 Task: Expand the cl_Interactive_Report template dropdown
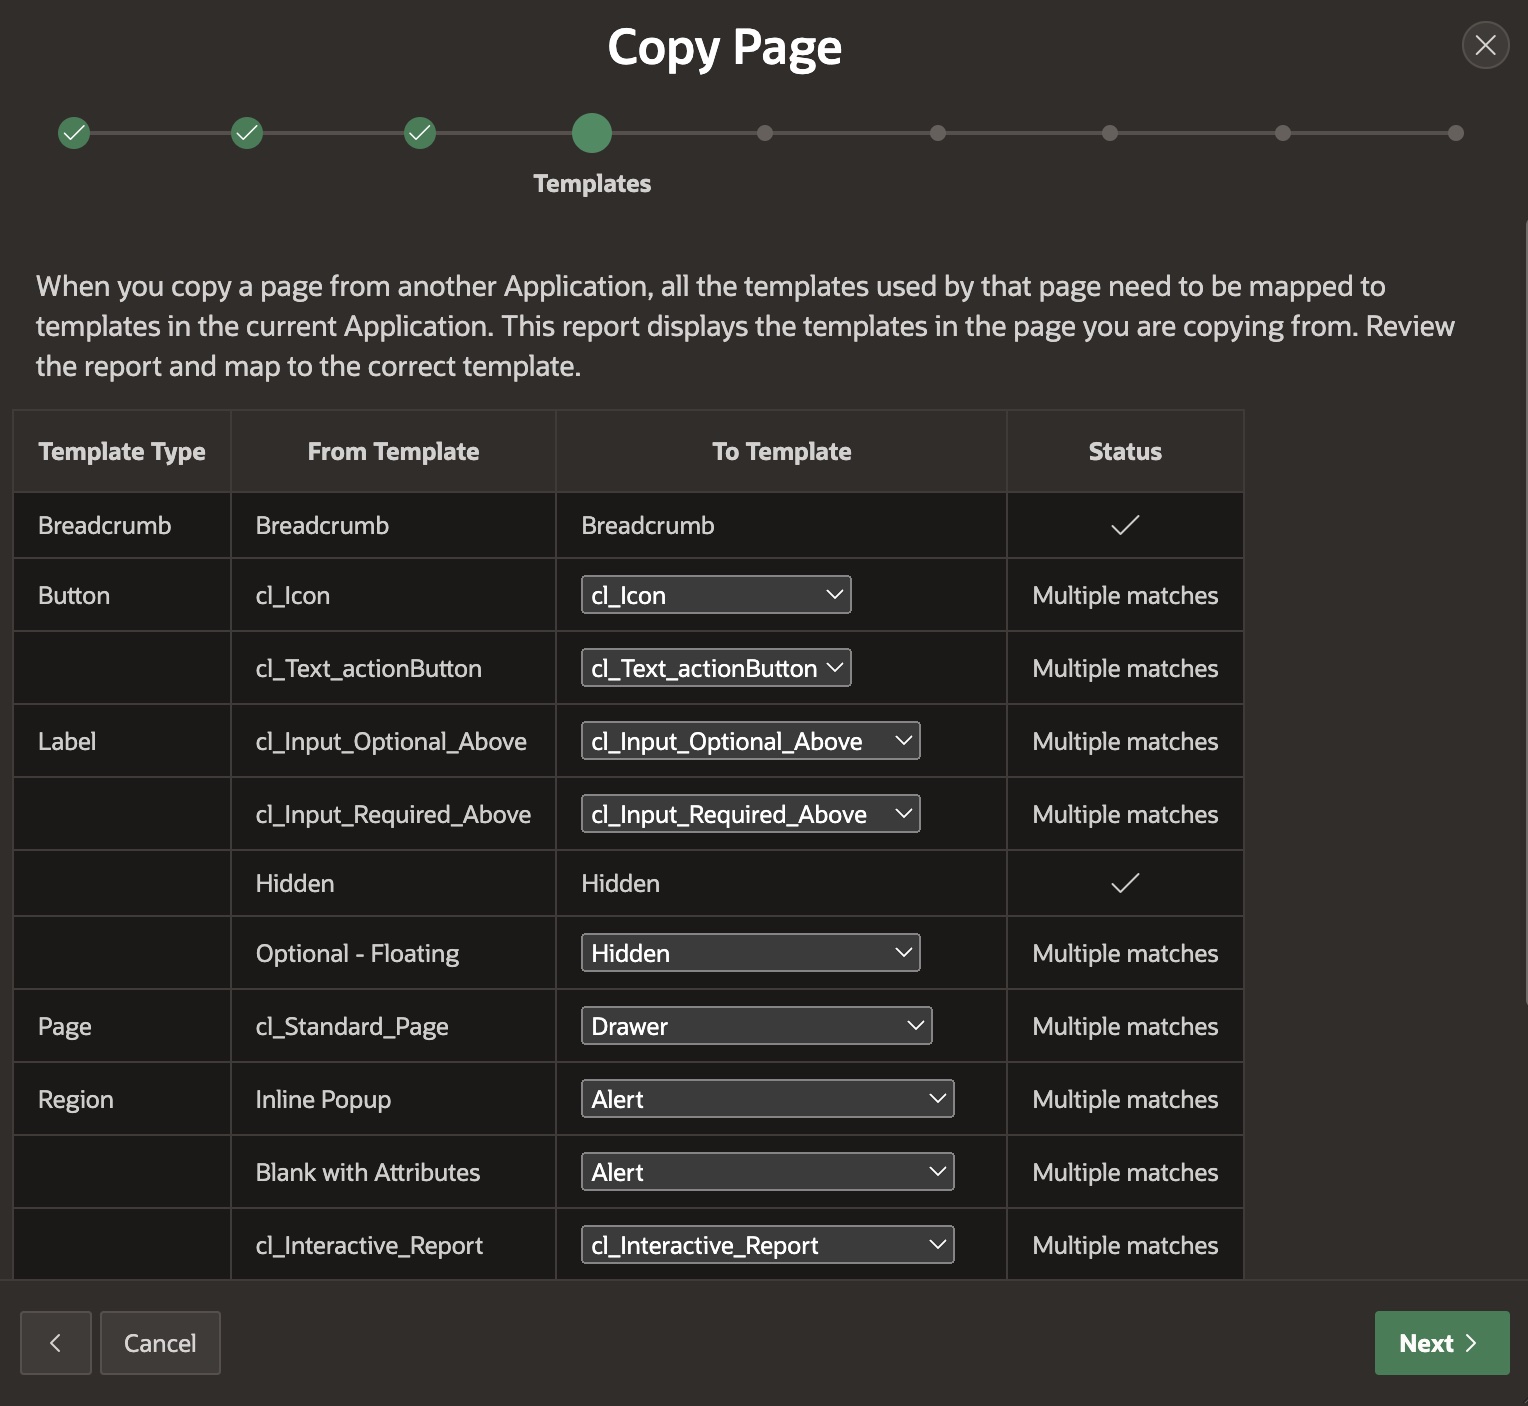pyautogui.click(x=767, y=1245)
